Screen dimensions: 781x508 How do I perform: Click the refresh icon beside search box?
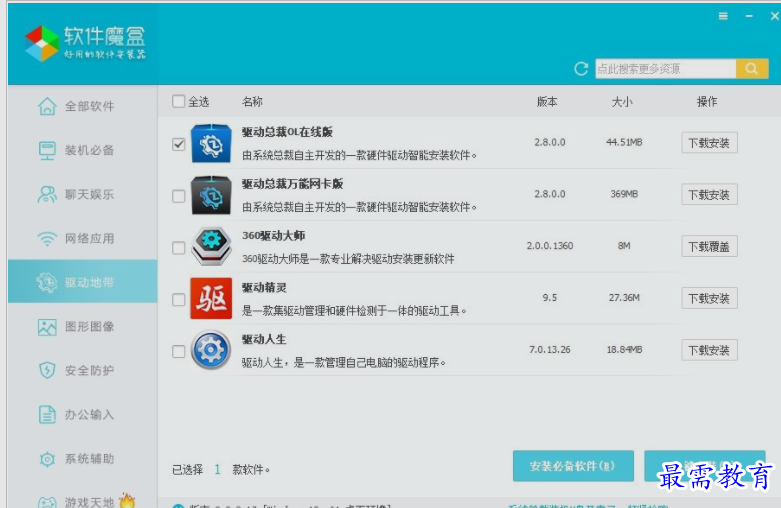[x=581, y=69]
